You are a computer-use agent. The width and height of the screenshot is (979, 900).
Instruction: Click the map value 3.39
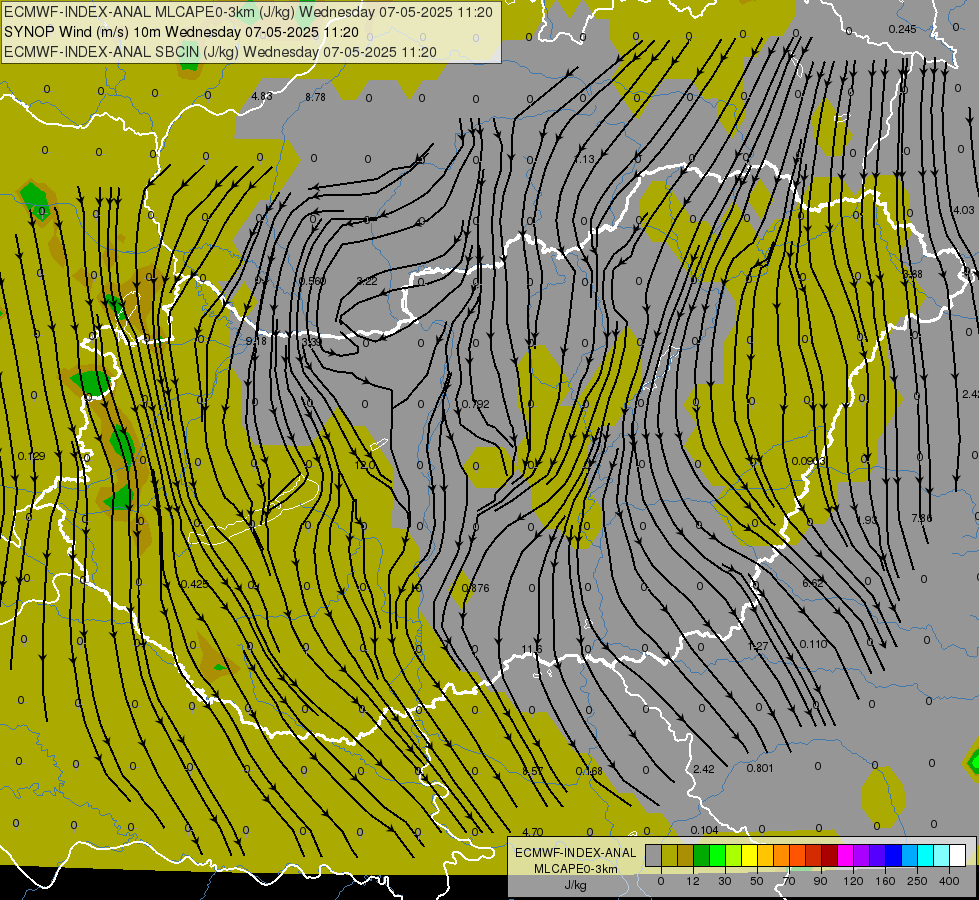coord(311,342)
